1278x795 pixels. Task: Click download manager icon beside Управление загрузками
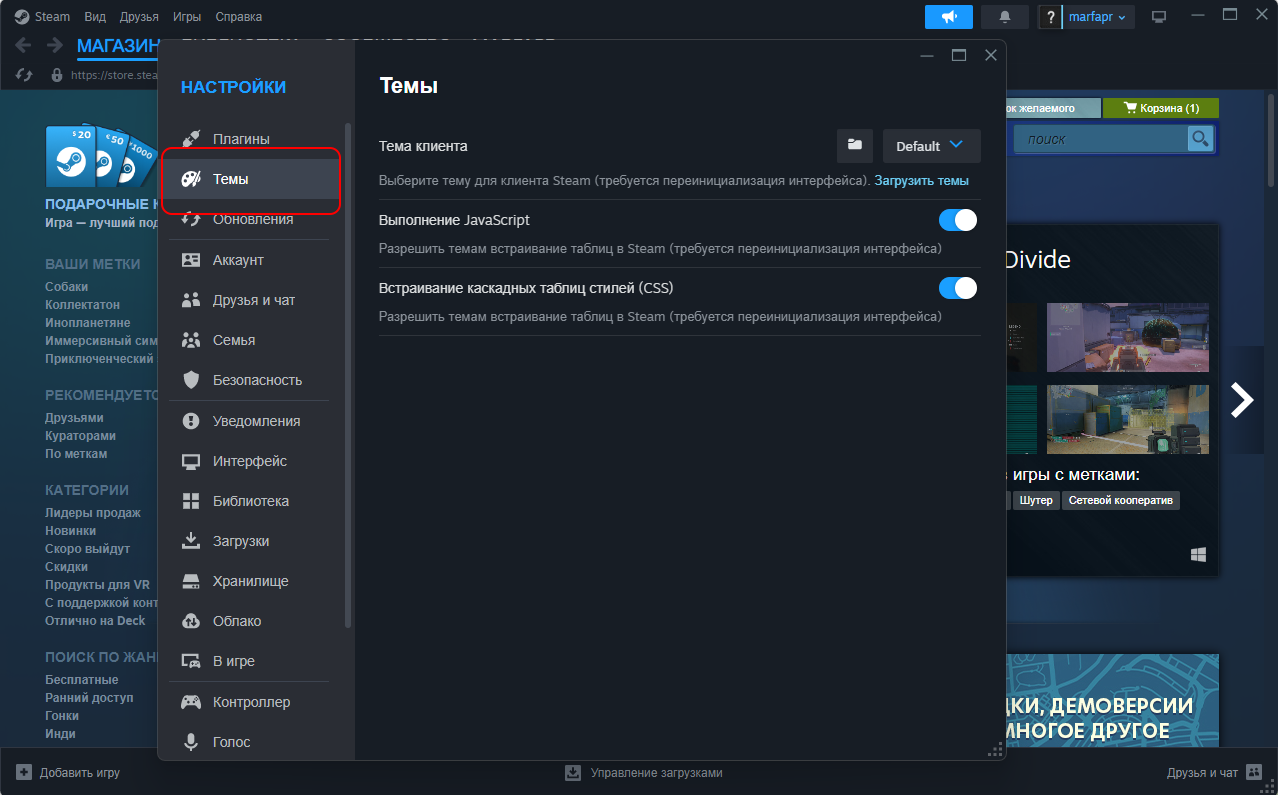point(573,773)
